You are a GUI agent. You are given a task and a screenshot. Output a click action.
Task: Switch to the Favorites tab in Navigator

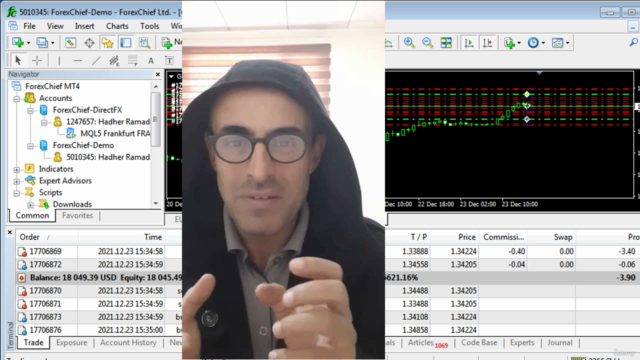pos(78,216)
